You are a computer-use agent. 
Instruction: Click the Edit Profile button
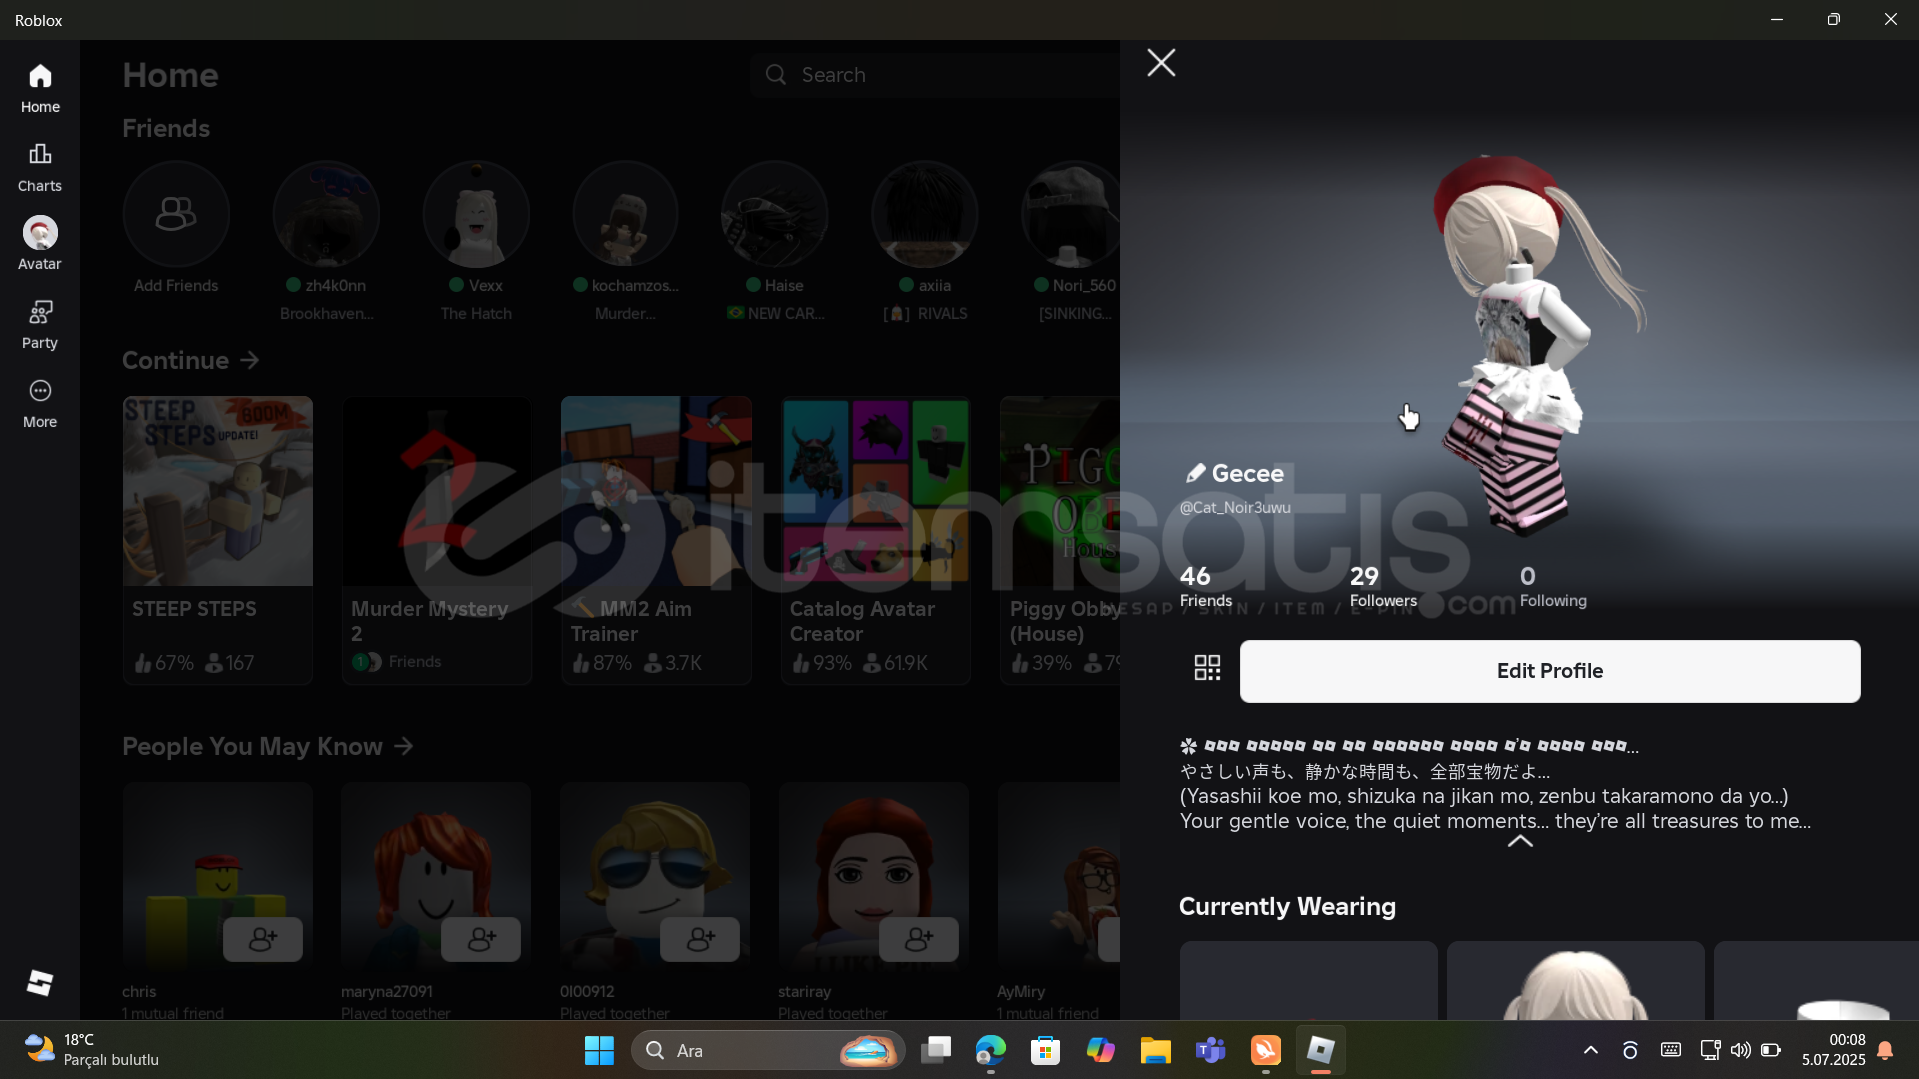coord(1550,671)
